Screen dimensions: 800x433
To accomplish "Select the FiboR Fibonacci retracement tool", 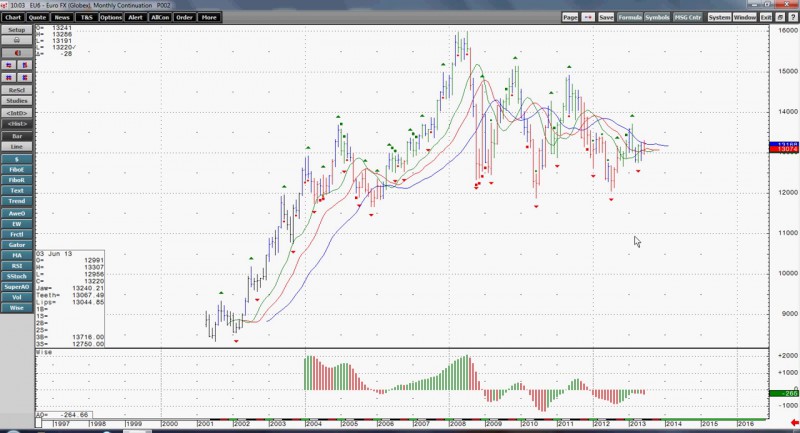I will coord(17,180).
